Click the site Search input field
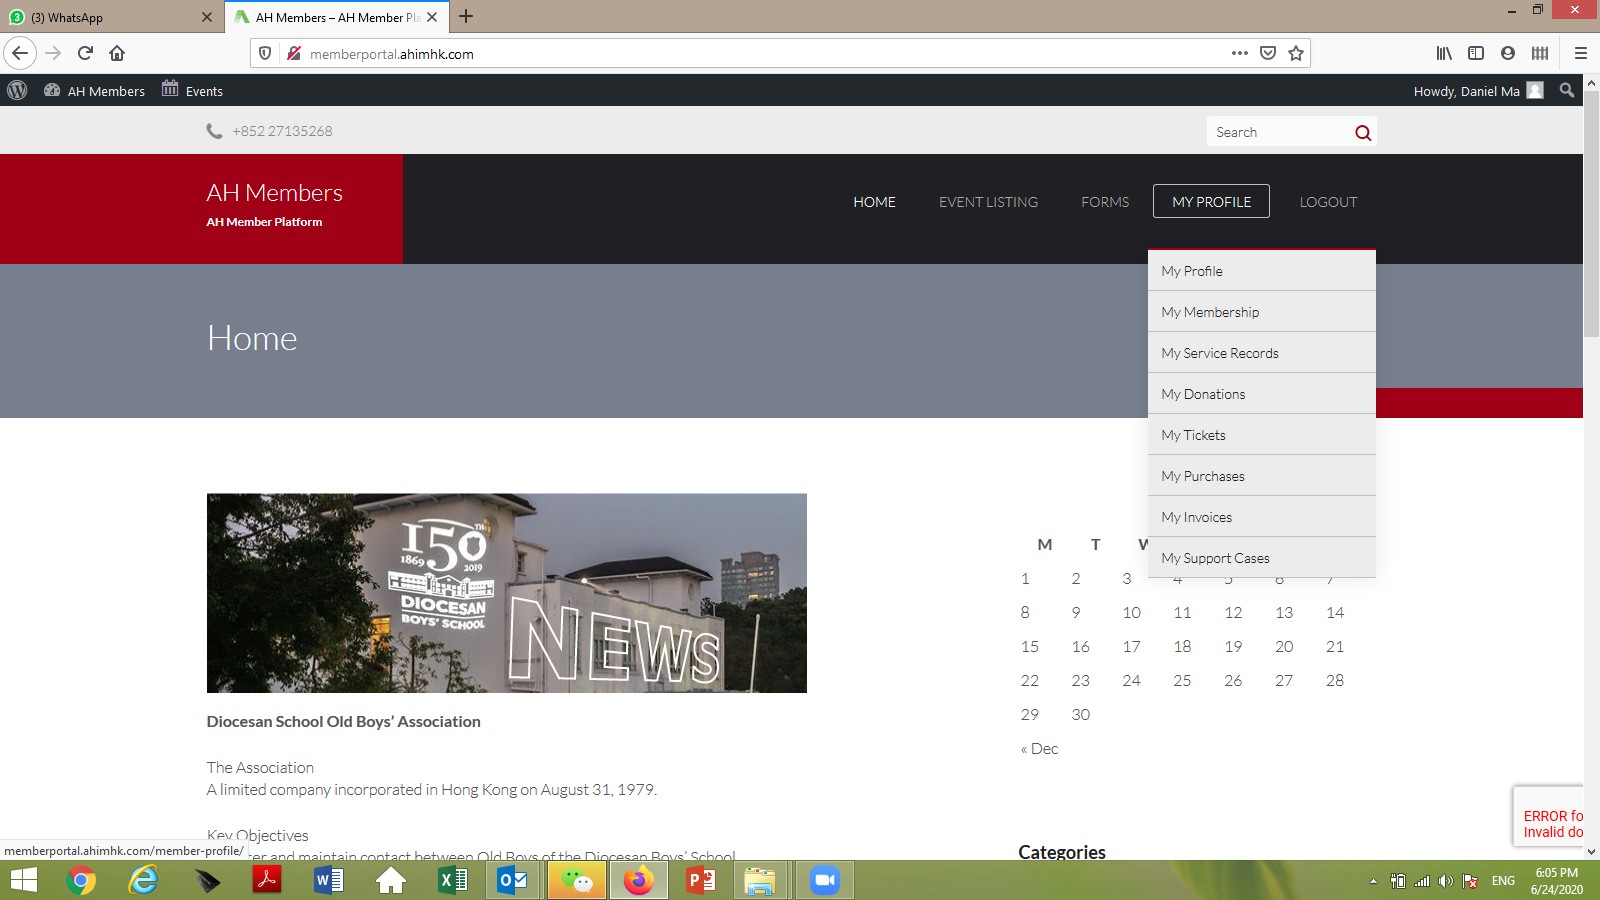The height and width of the screenshot is (900, 1600). pos(1280,132)
